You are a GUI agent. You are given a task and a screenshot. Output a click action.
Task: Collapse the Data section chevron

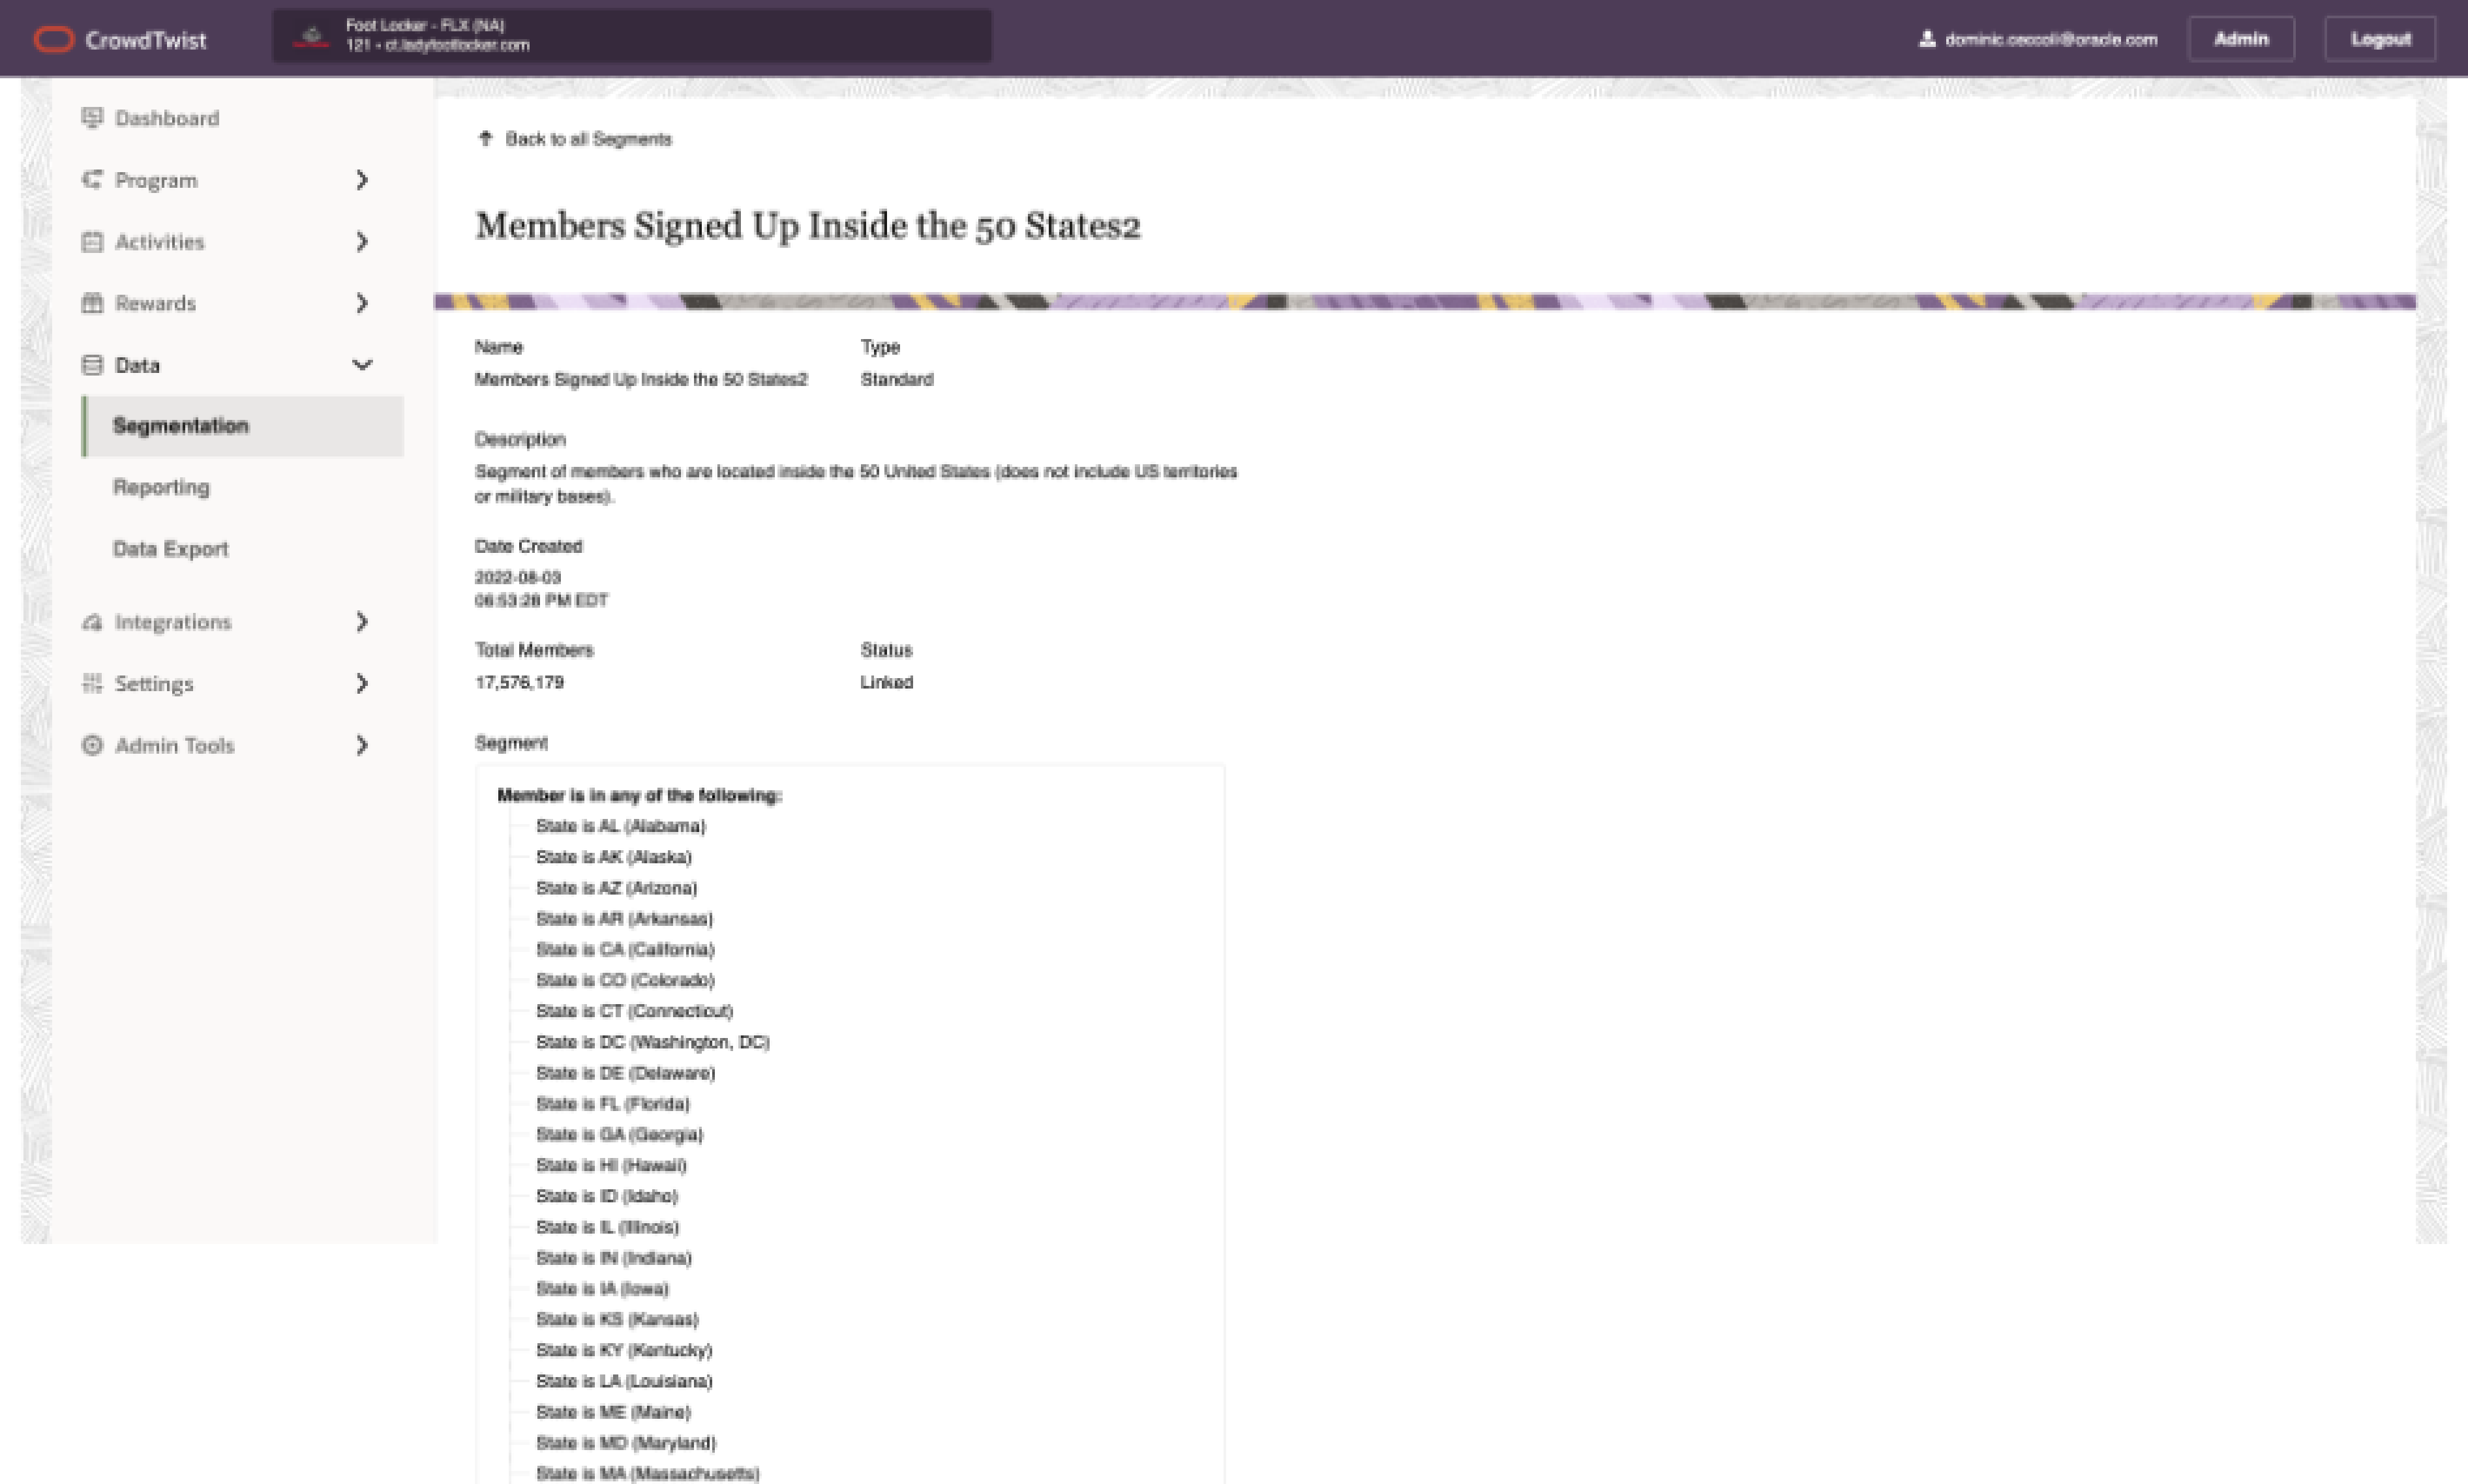tap(362, 365)
